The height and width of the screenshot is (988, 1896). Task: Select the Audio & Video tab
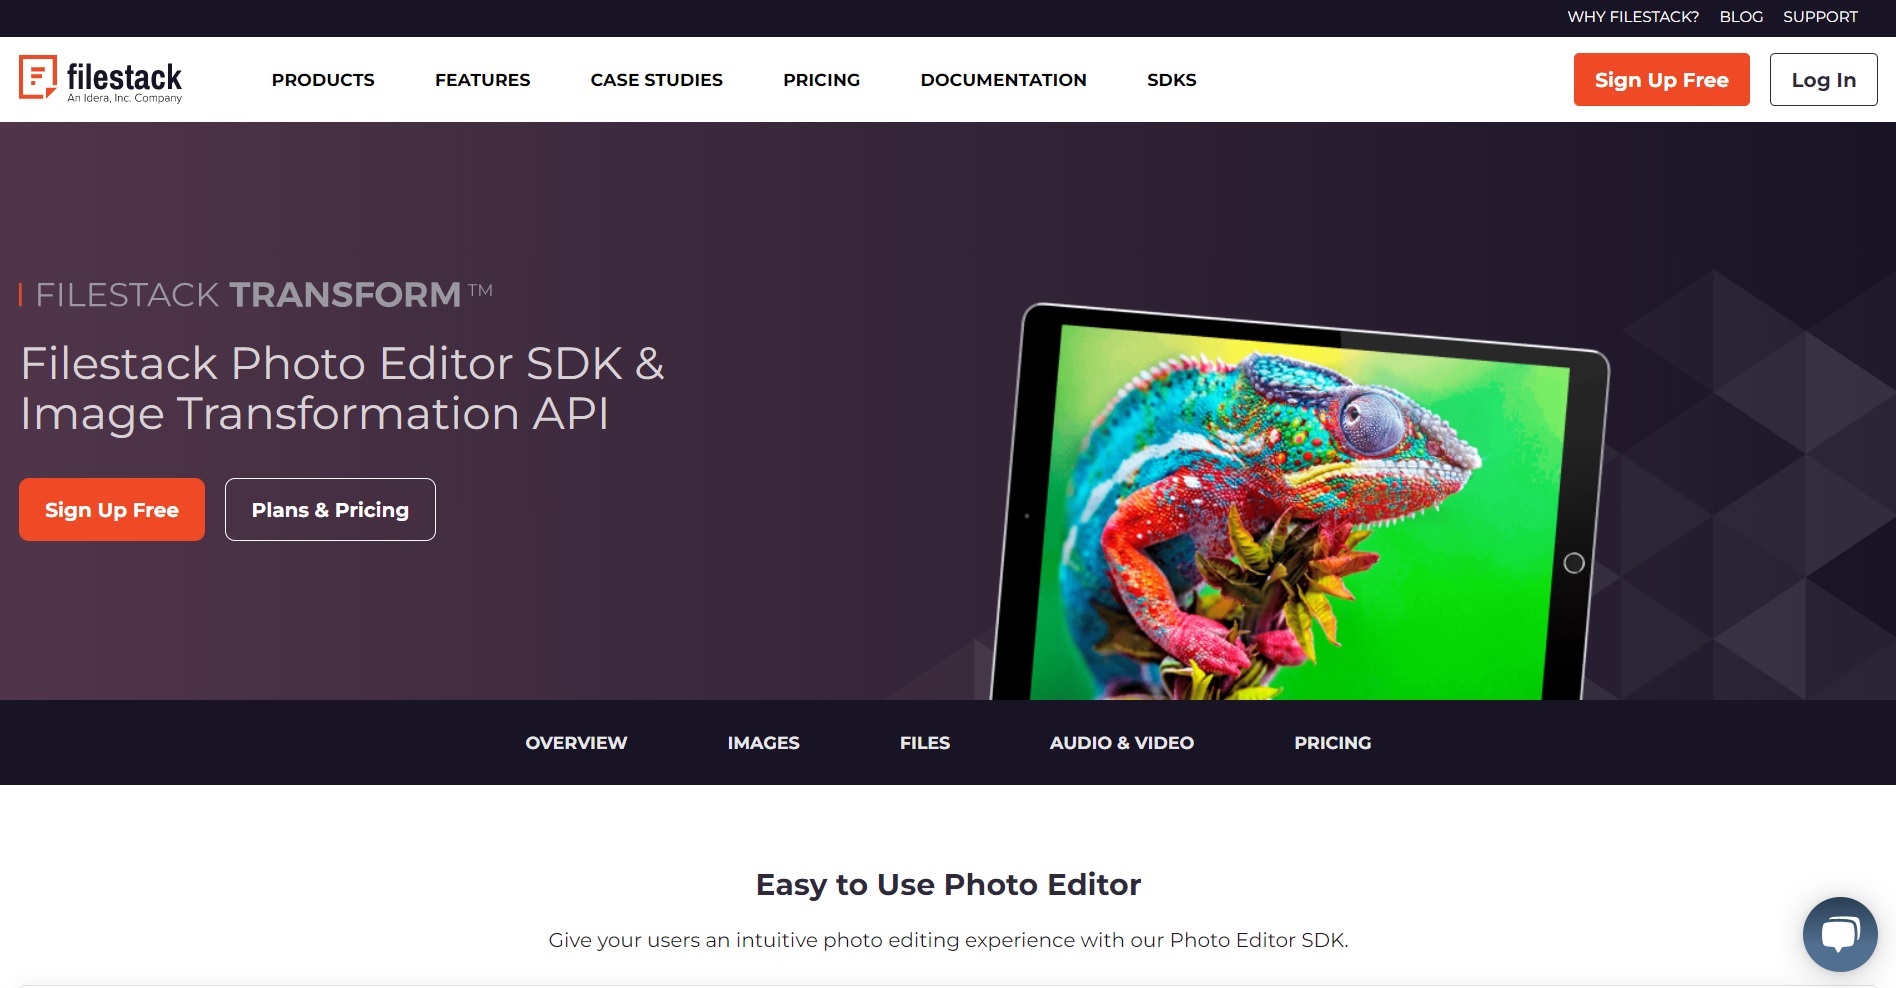coord(1121,743)
